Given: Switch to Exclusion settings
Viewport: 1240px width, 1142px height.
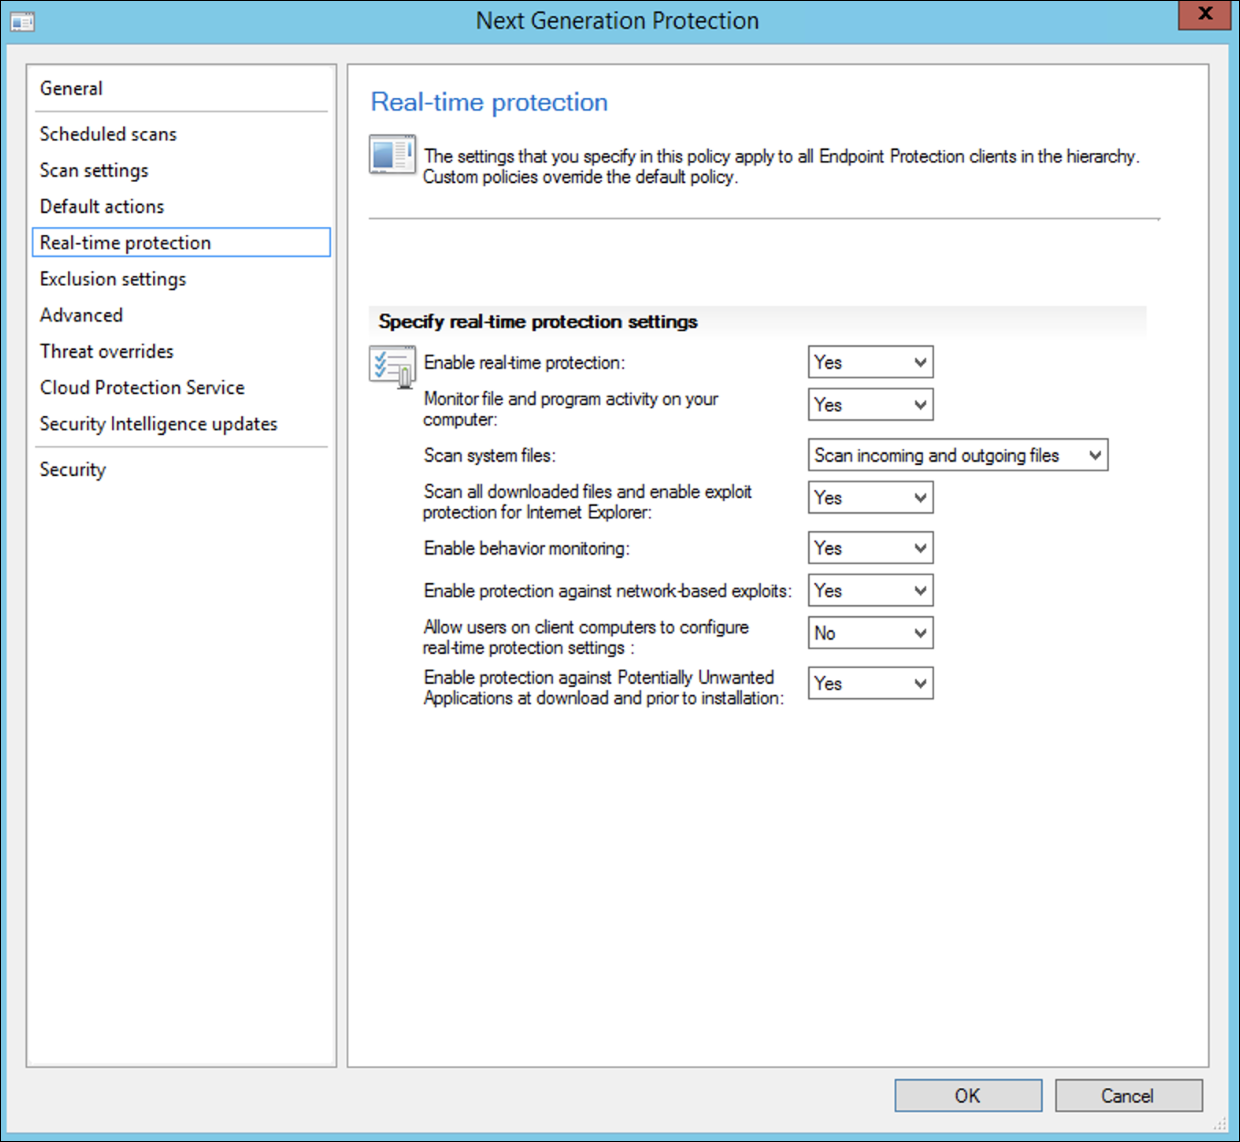Looking at the screenshot, I should click(113, 279).
